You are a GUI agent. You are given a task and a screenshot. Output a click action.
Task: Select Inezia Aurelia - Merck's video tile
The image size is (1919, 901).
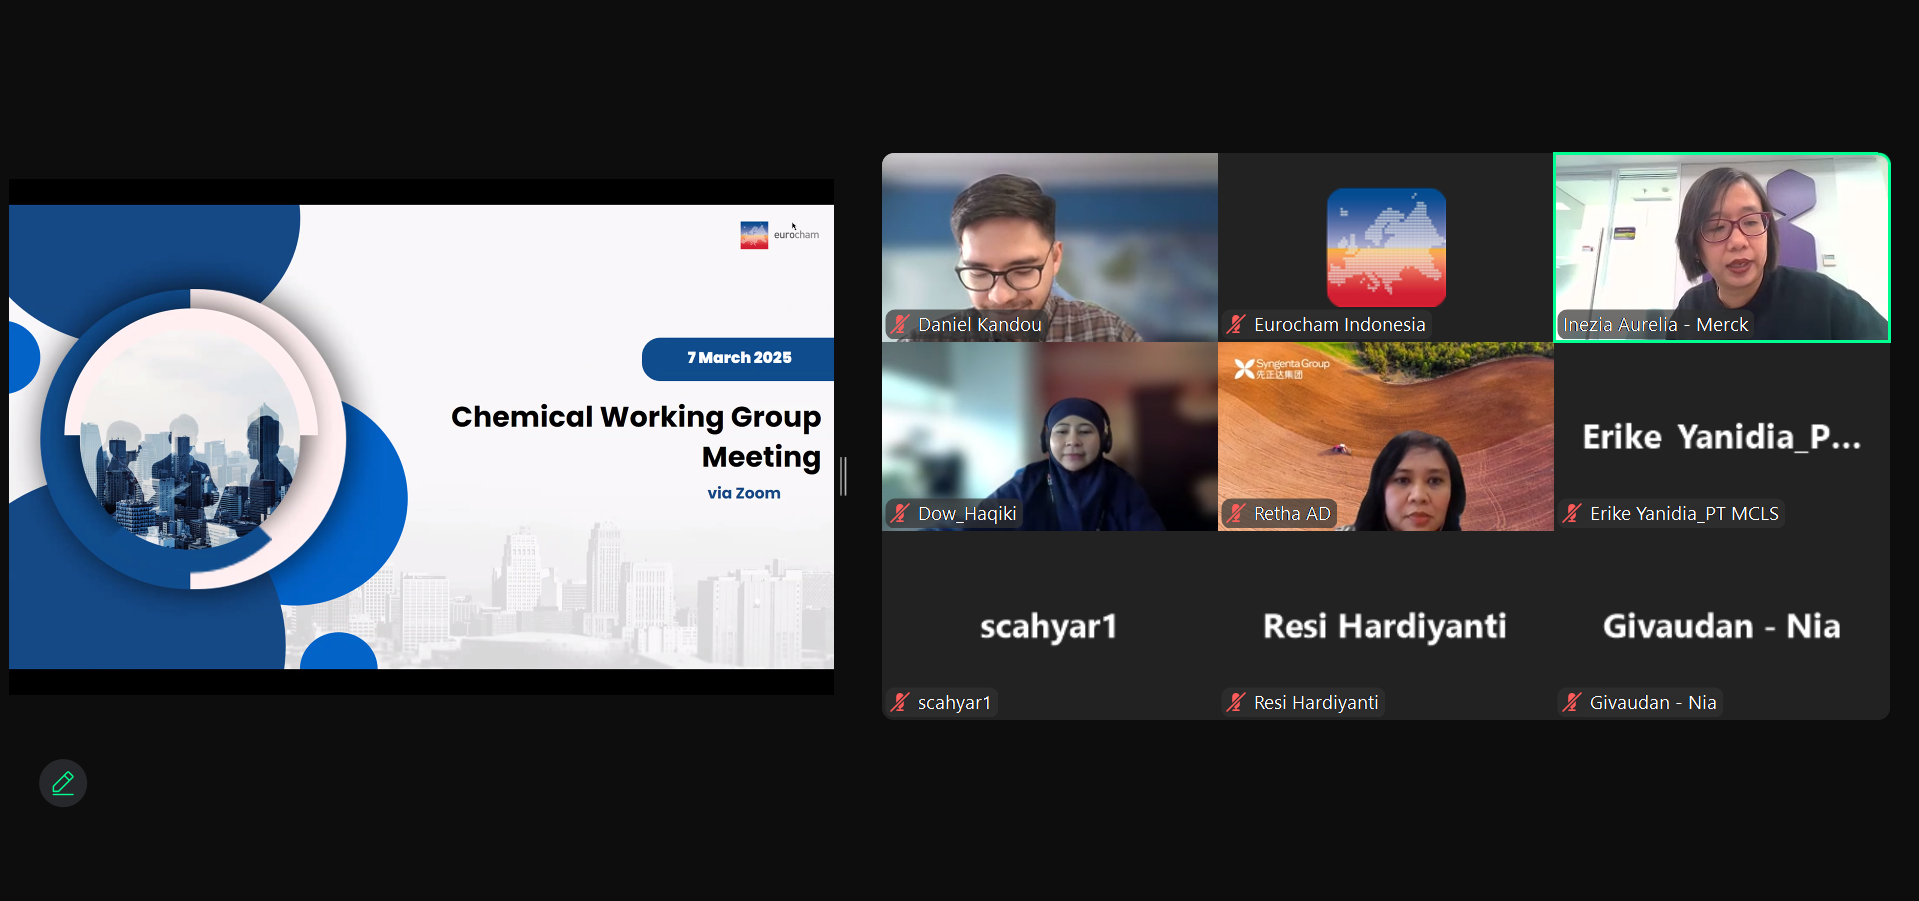click(1721, 240)
